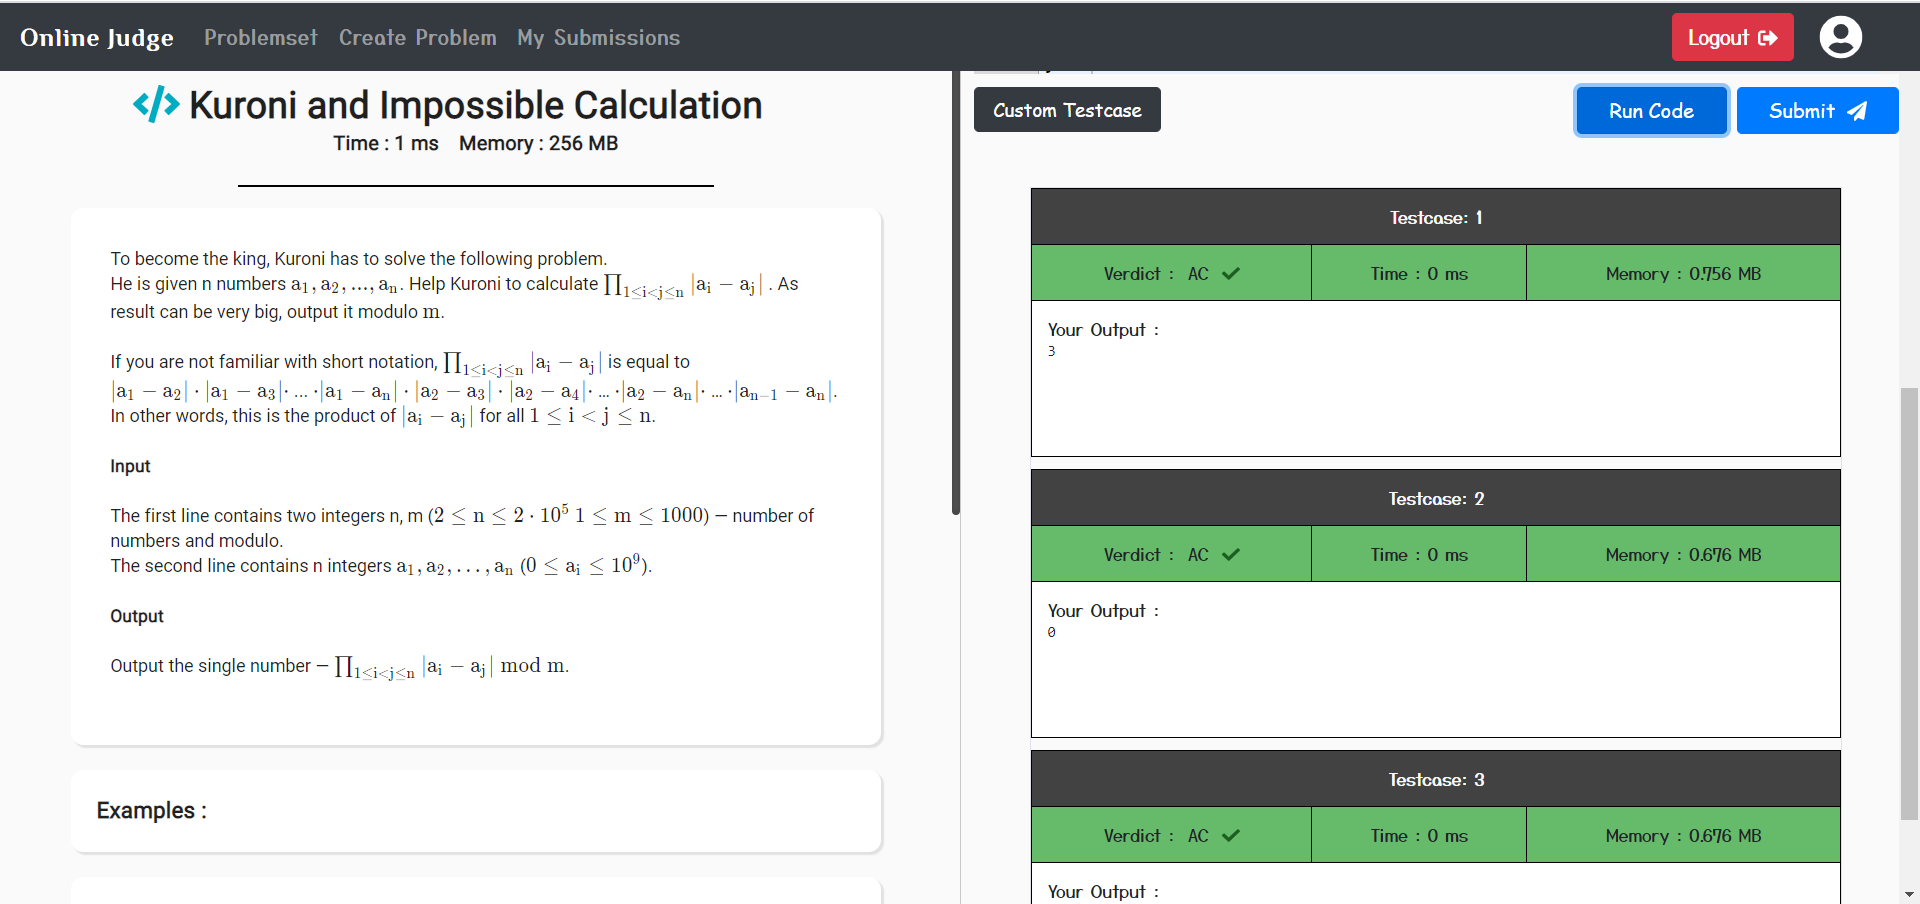Image resolution: width=1920 pixels, height=904 pixels.
Task: Click the code brackets icon beside problem title
Action: tap(156, 104)
